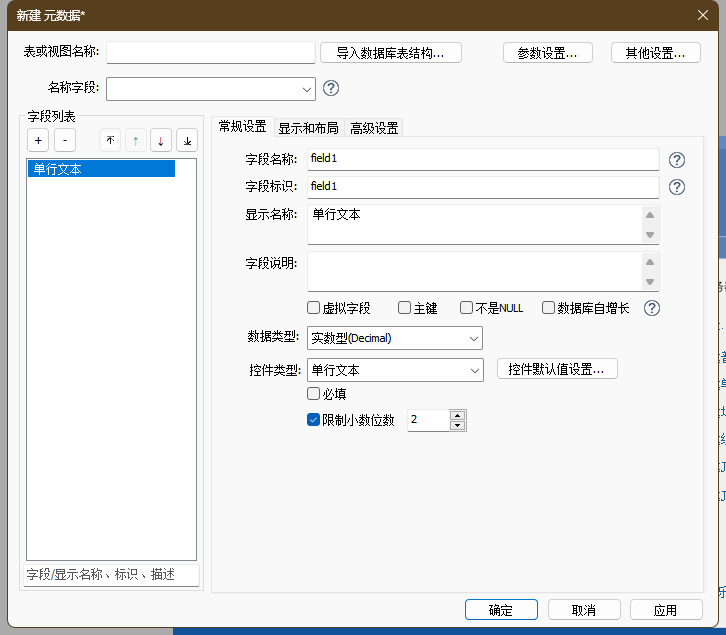The width and height of the screenshot is (726, 635).
Task: Switch to the 显示和布局 tab
Action: point(308,128)
